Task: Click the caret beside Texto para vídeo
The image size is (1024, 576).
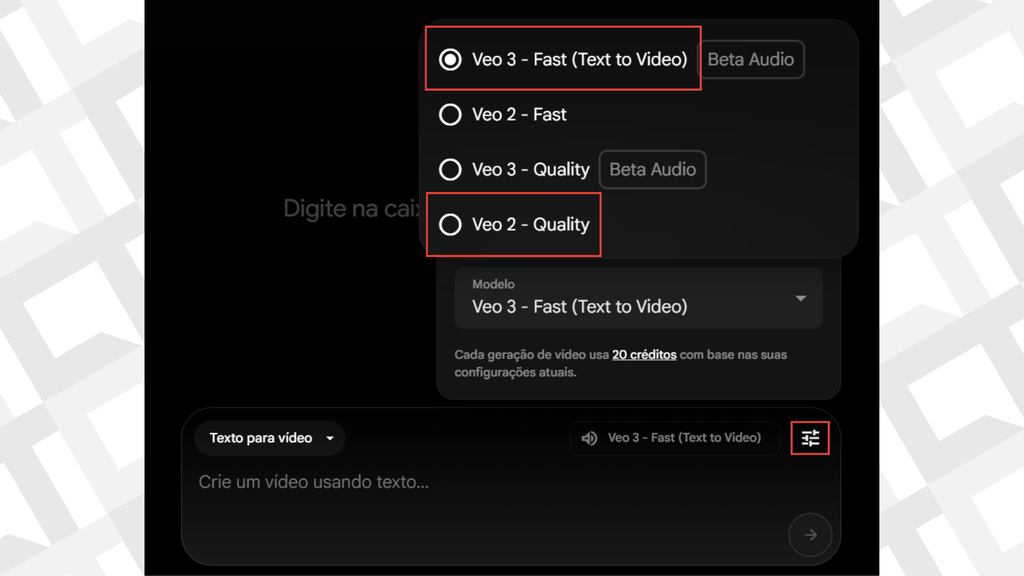Action: coord(330,438)
